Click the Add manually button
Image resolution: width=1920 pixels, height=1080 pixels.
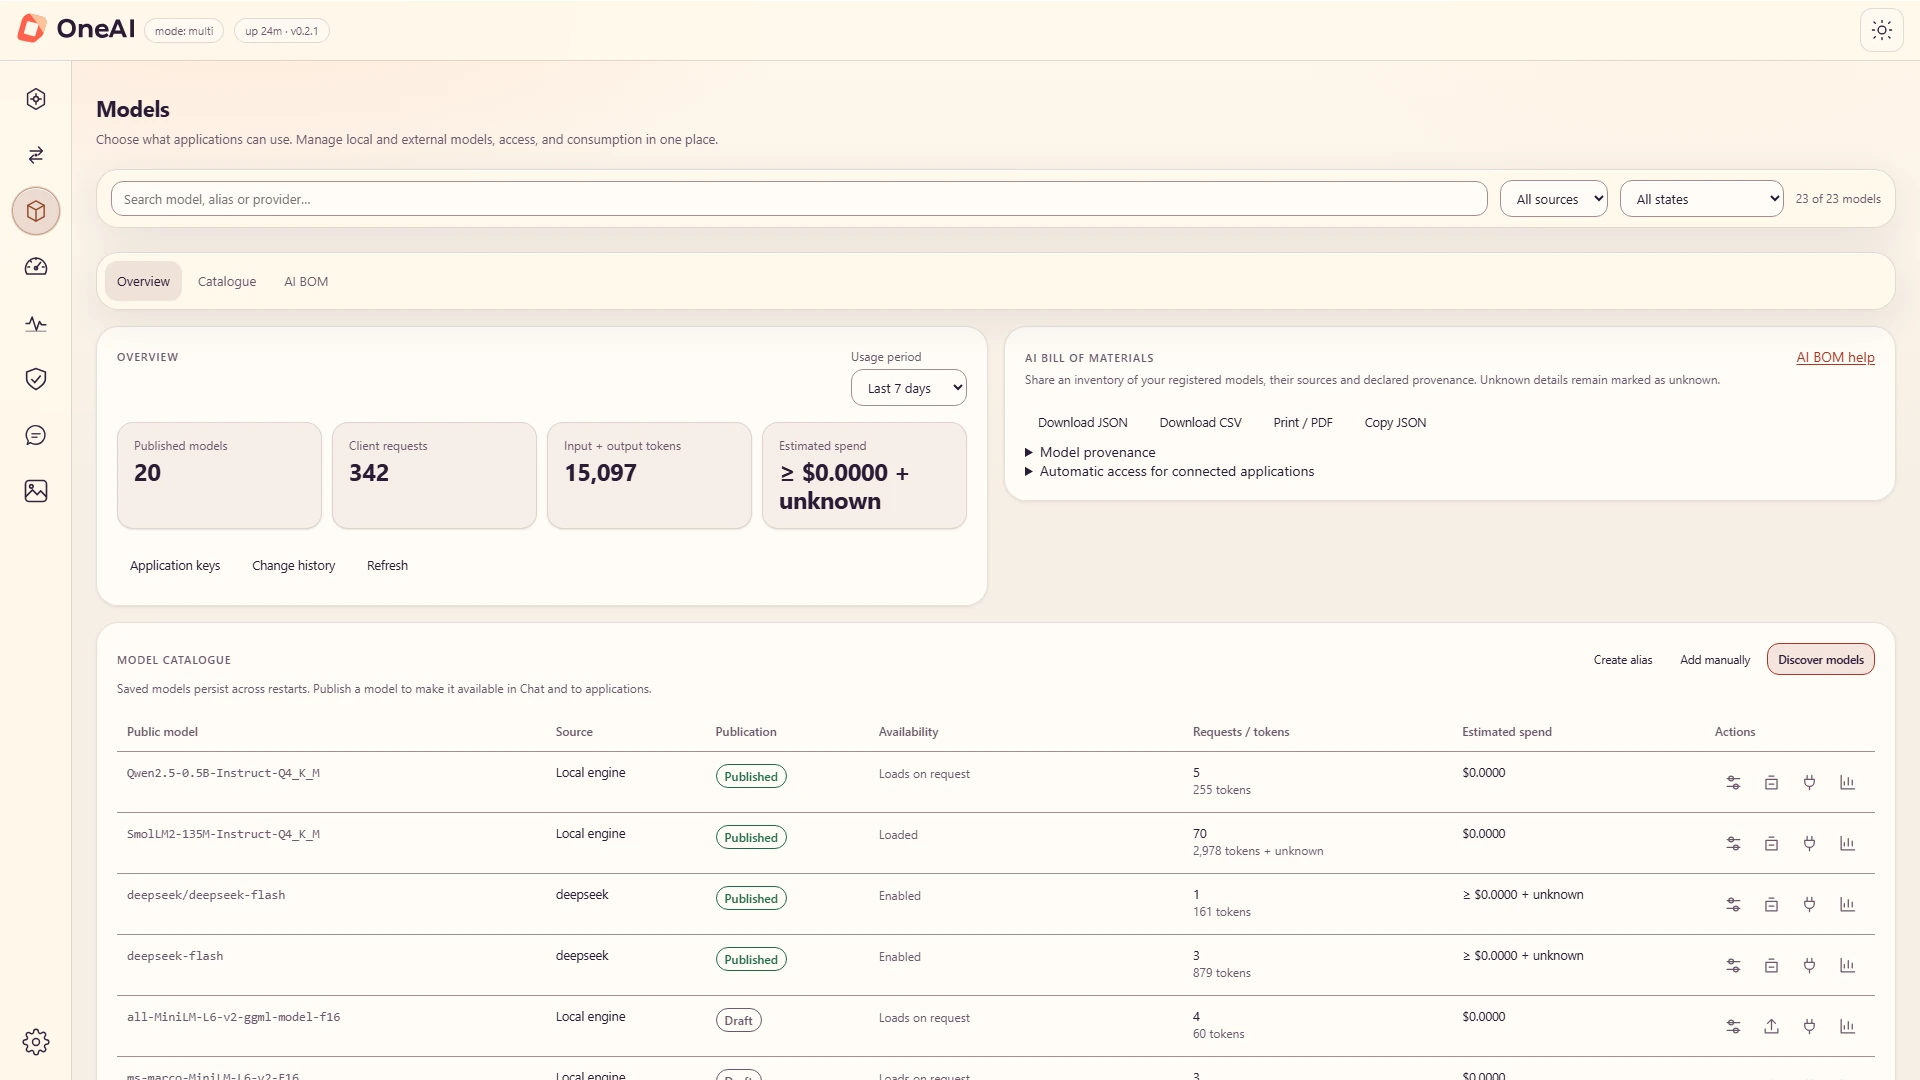tap(1715, 660)
